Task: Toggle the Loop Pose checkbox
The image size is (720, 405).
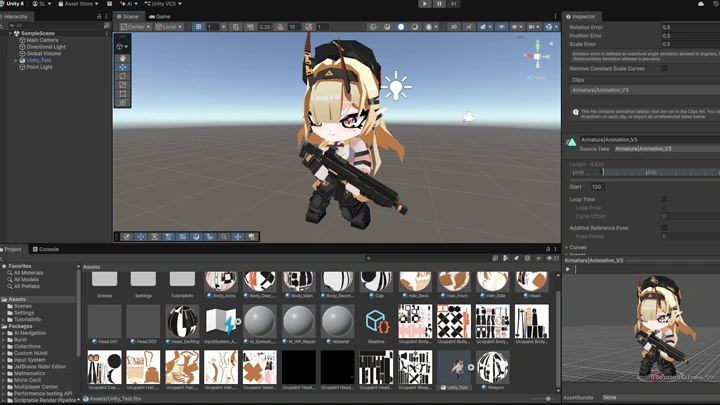Action: click(x=664, y=208)
